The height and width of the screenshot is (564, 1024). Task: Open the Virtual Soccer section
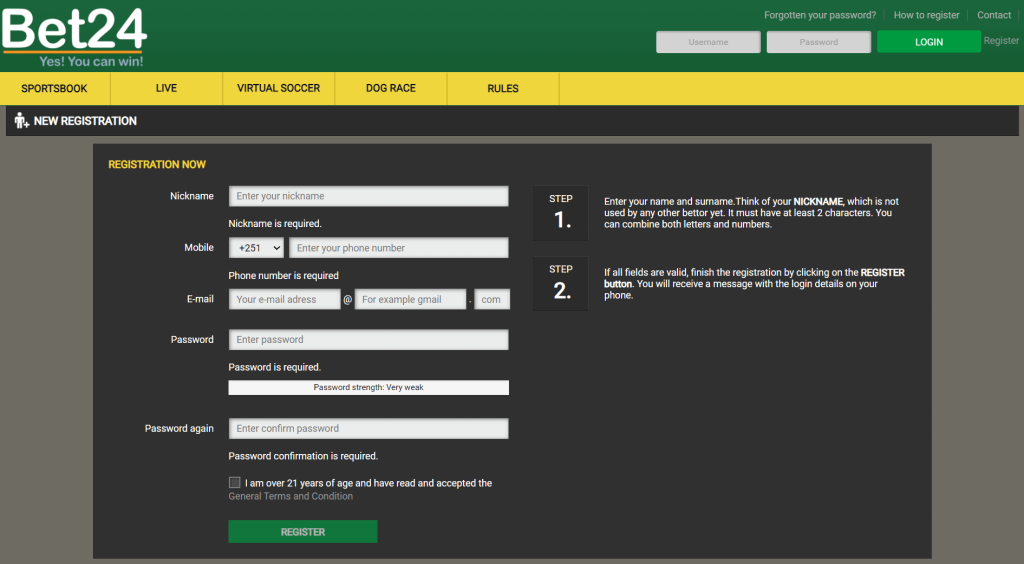[x=279, y=88]
